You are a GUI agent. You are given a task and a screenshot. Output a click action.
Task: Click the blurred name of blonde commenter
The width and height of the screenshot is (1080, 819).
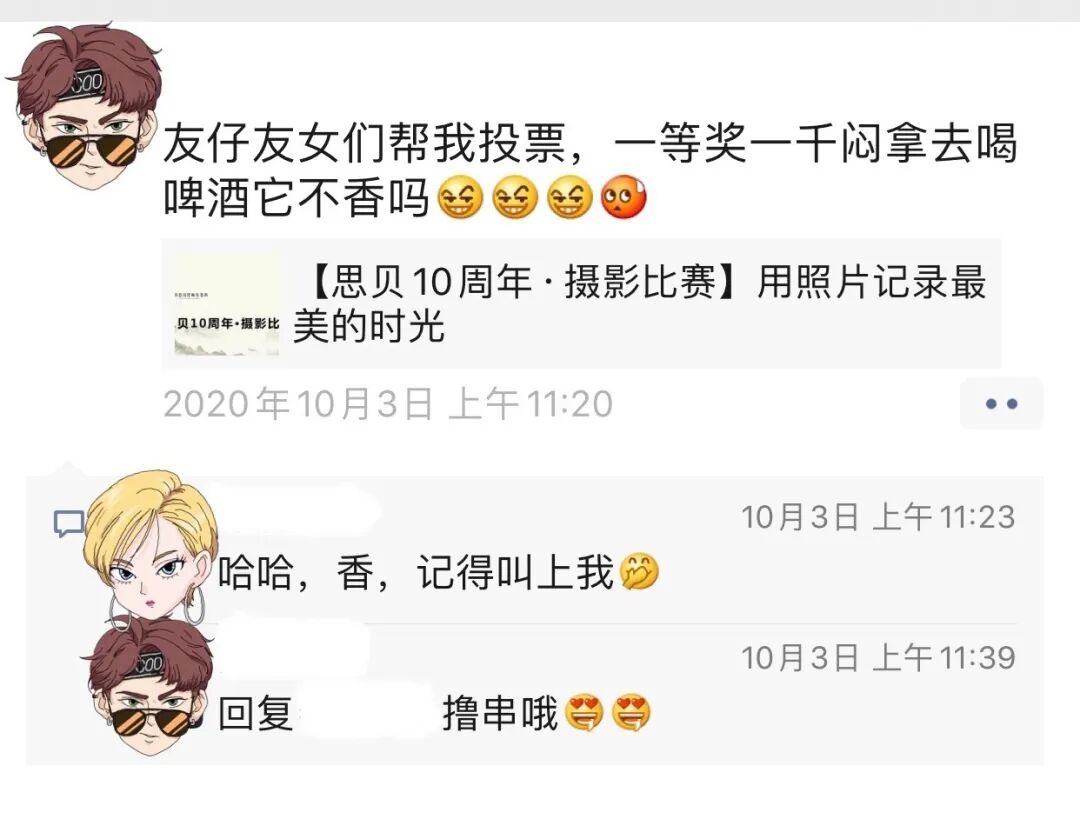296,508
